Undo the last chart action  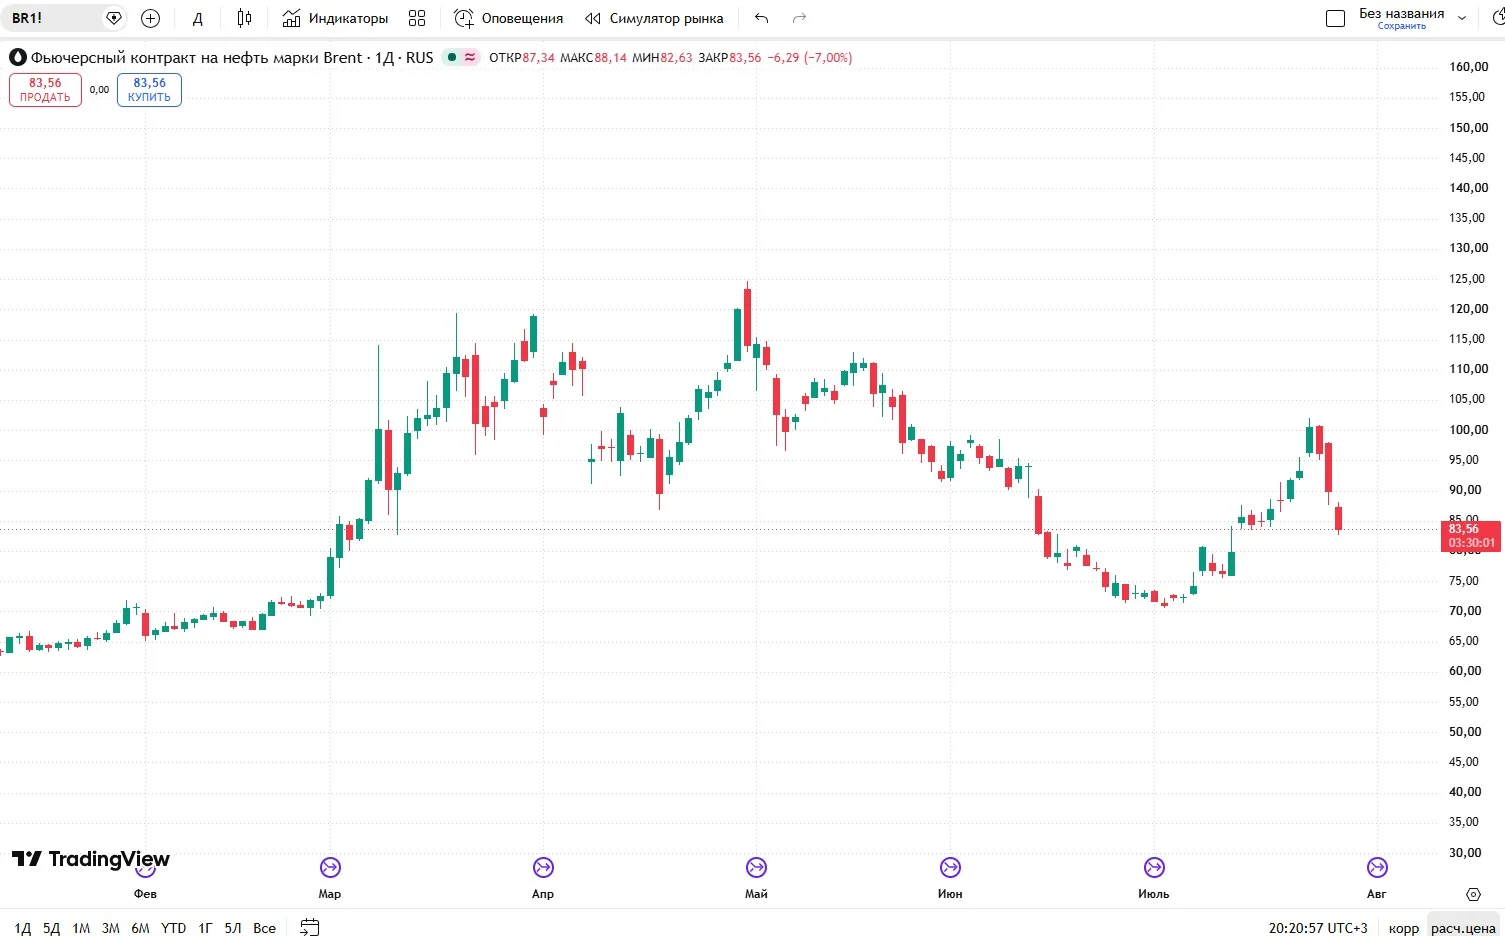tap(762, 18)
